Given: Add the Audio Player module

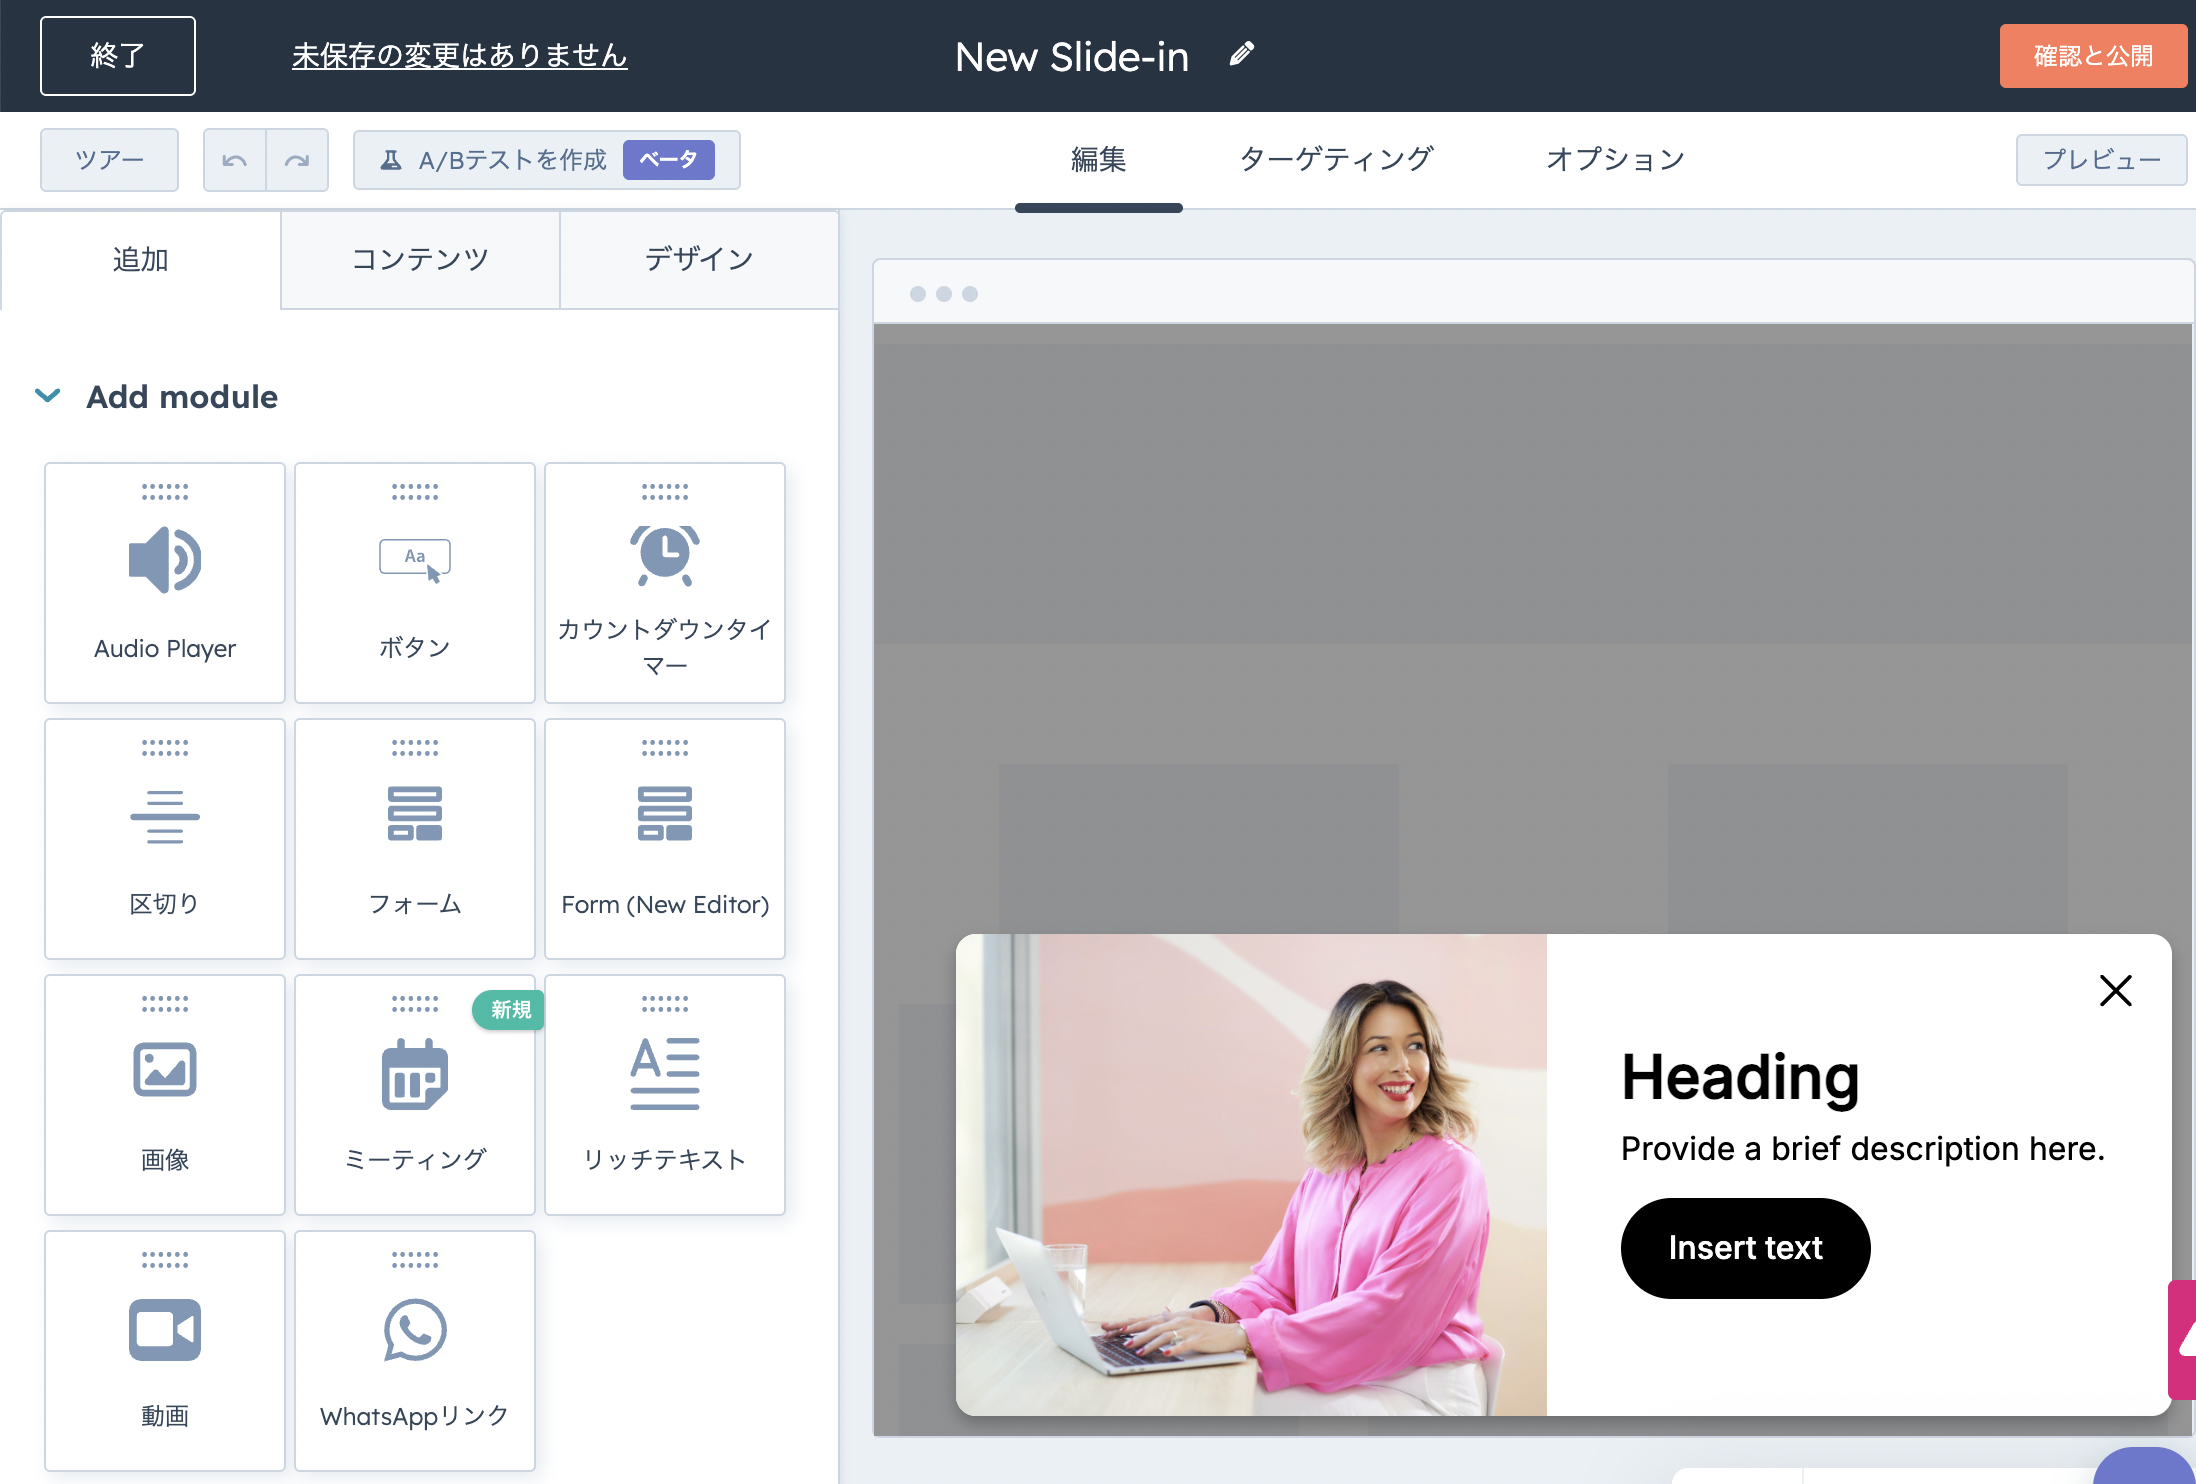Looking at the screenshot, I should [165, 583].
